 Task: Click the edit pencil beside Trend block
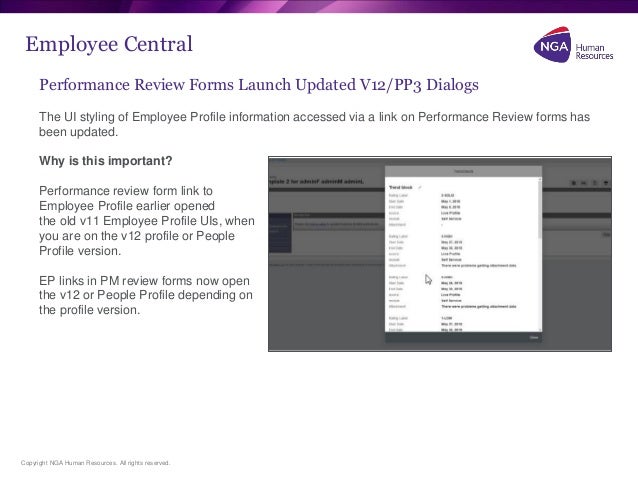(x=420, y=188)
